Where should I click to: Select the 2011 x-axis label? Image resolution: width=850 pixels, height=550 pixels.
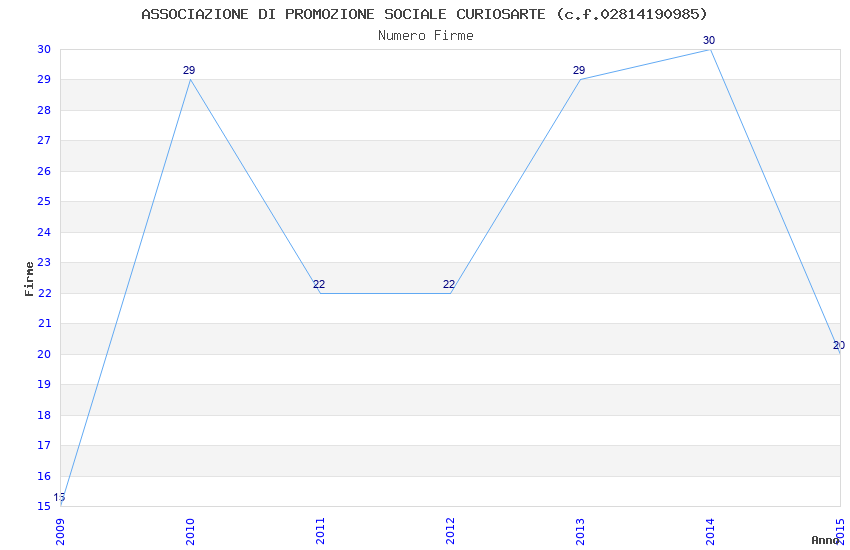[320, 531]
